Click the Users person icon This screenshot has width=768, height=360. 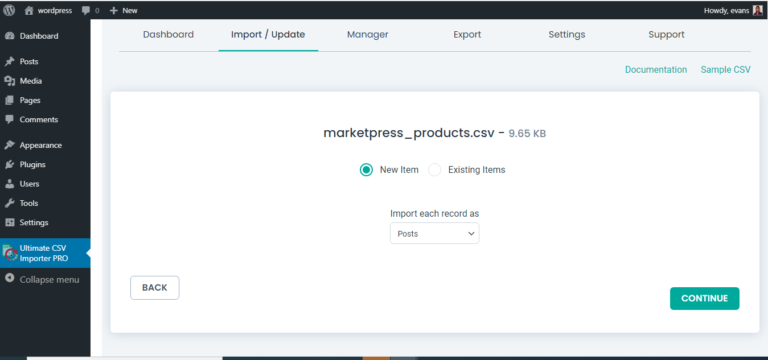click(x=9, y=184)
